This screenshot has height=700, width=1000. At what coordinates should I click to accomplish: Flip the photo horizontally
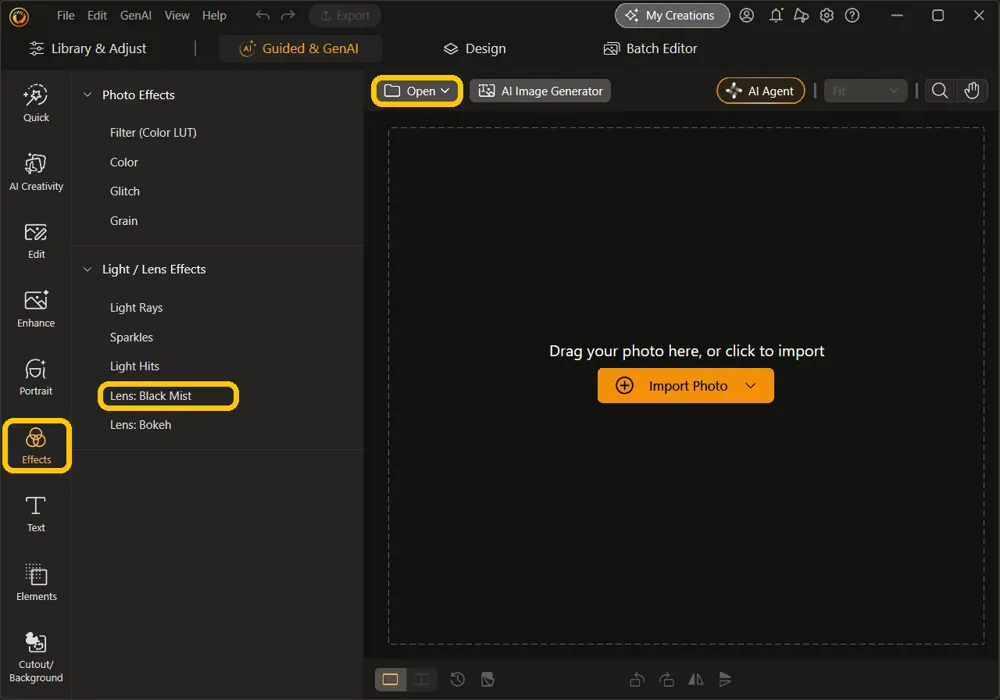click(696, 680)
